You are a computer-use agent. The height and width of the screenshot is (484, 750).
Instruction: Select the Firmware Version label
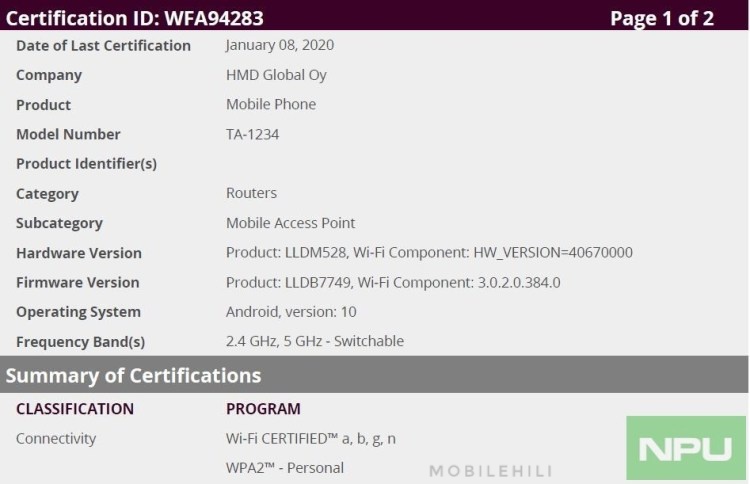point(77,283)
